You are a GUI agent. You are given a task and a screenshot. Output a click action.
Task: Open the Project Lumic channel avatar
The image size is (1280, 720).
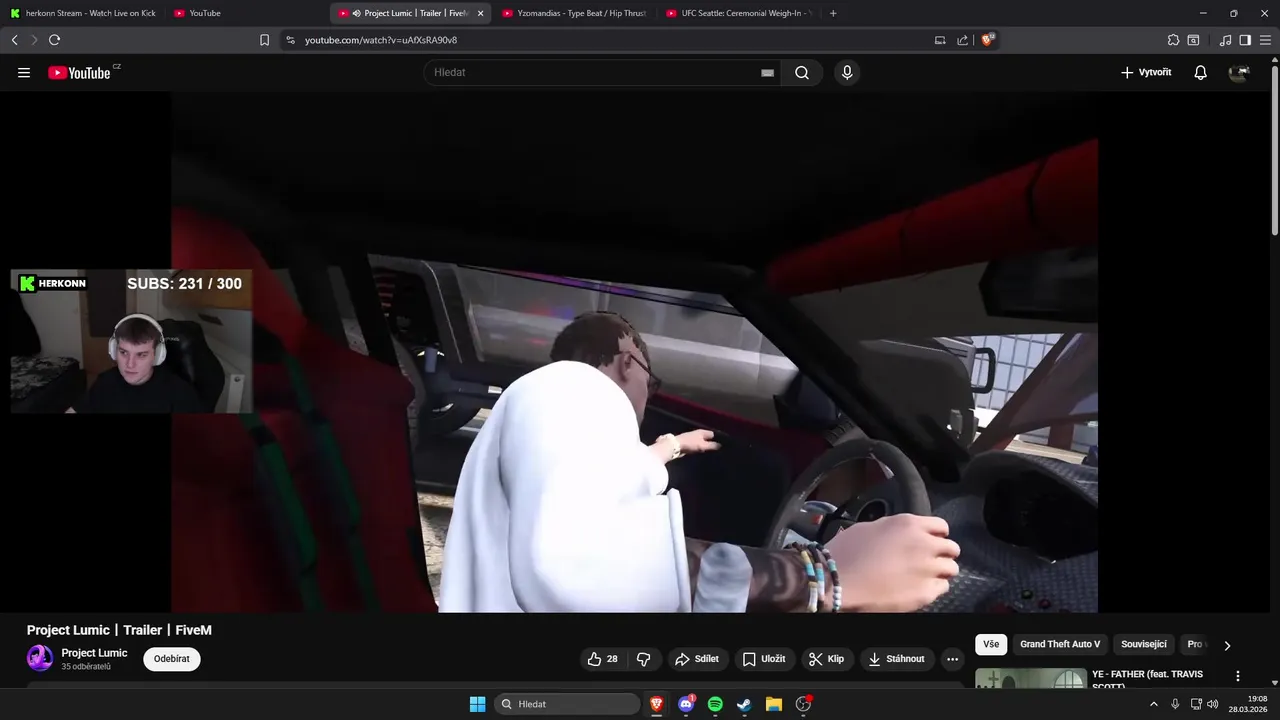[40, 658]
